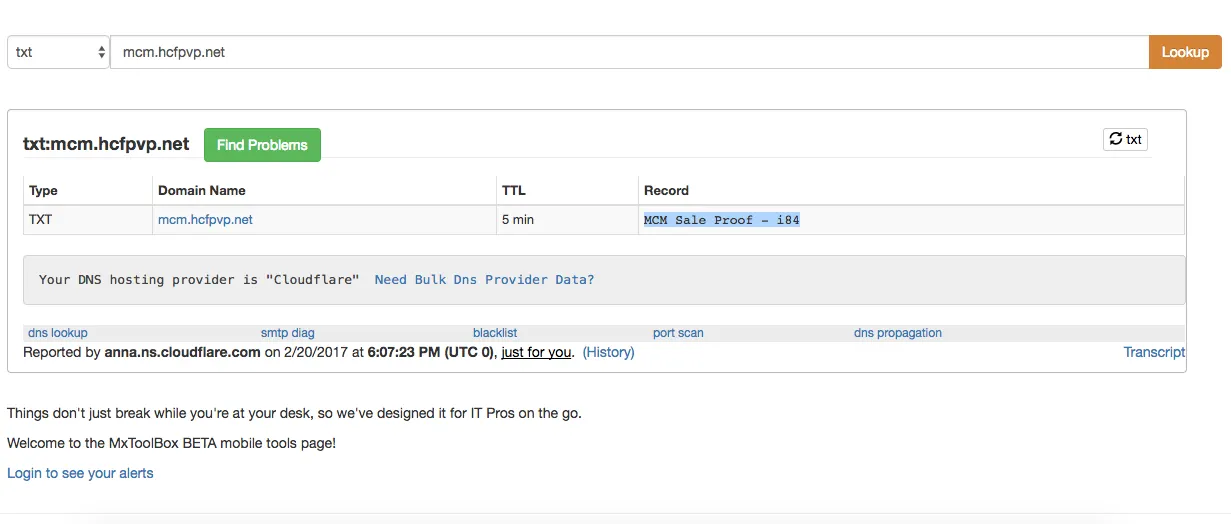Select the dns propagation tool link
Image resolution: width=1231 pixels, height=524 pixels.
click(898, 333)
